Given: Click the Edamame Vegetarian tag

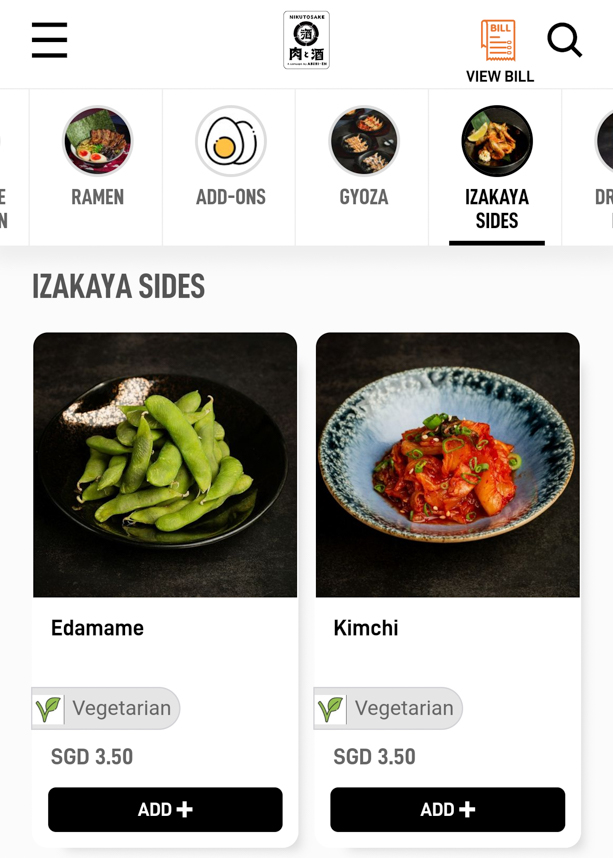Looking at the screenshot, I should pos(106,708).
